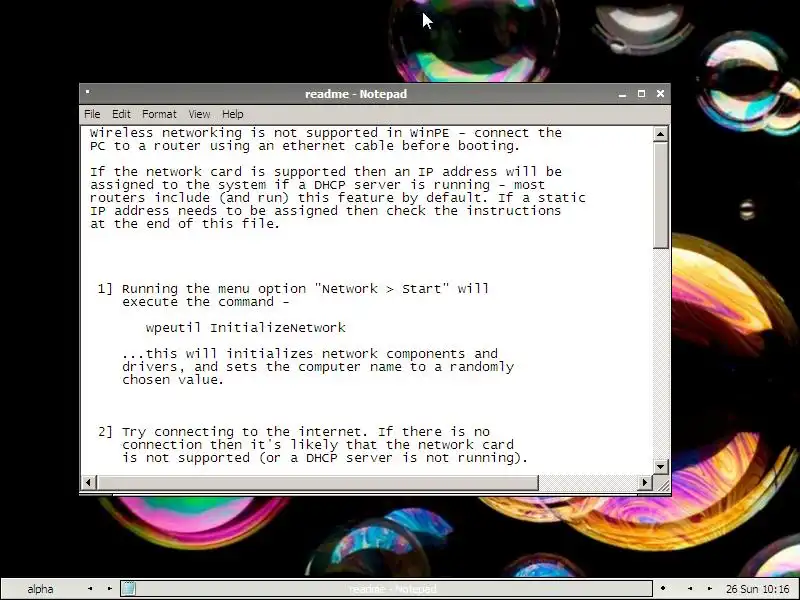Click the text '"Network > Start"'
Viewport: 800px width, 600px height.
[382, 289]
